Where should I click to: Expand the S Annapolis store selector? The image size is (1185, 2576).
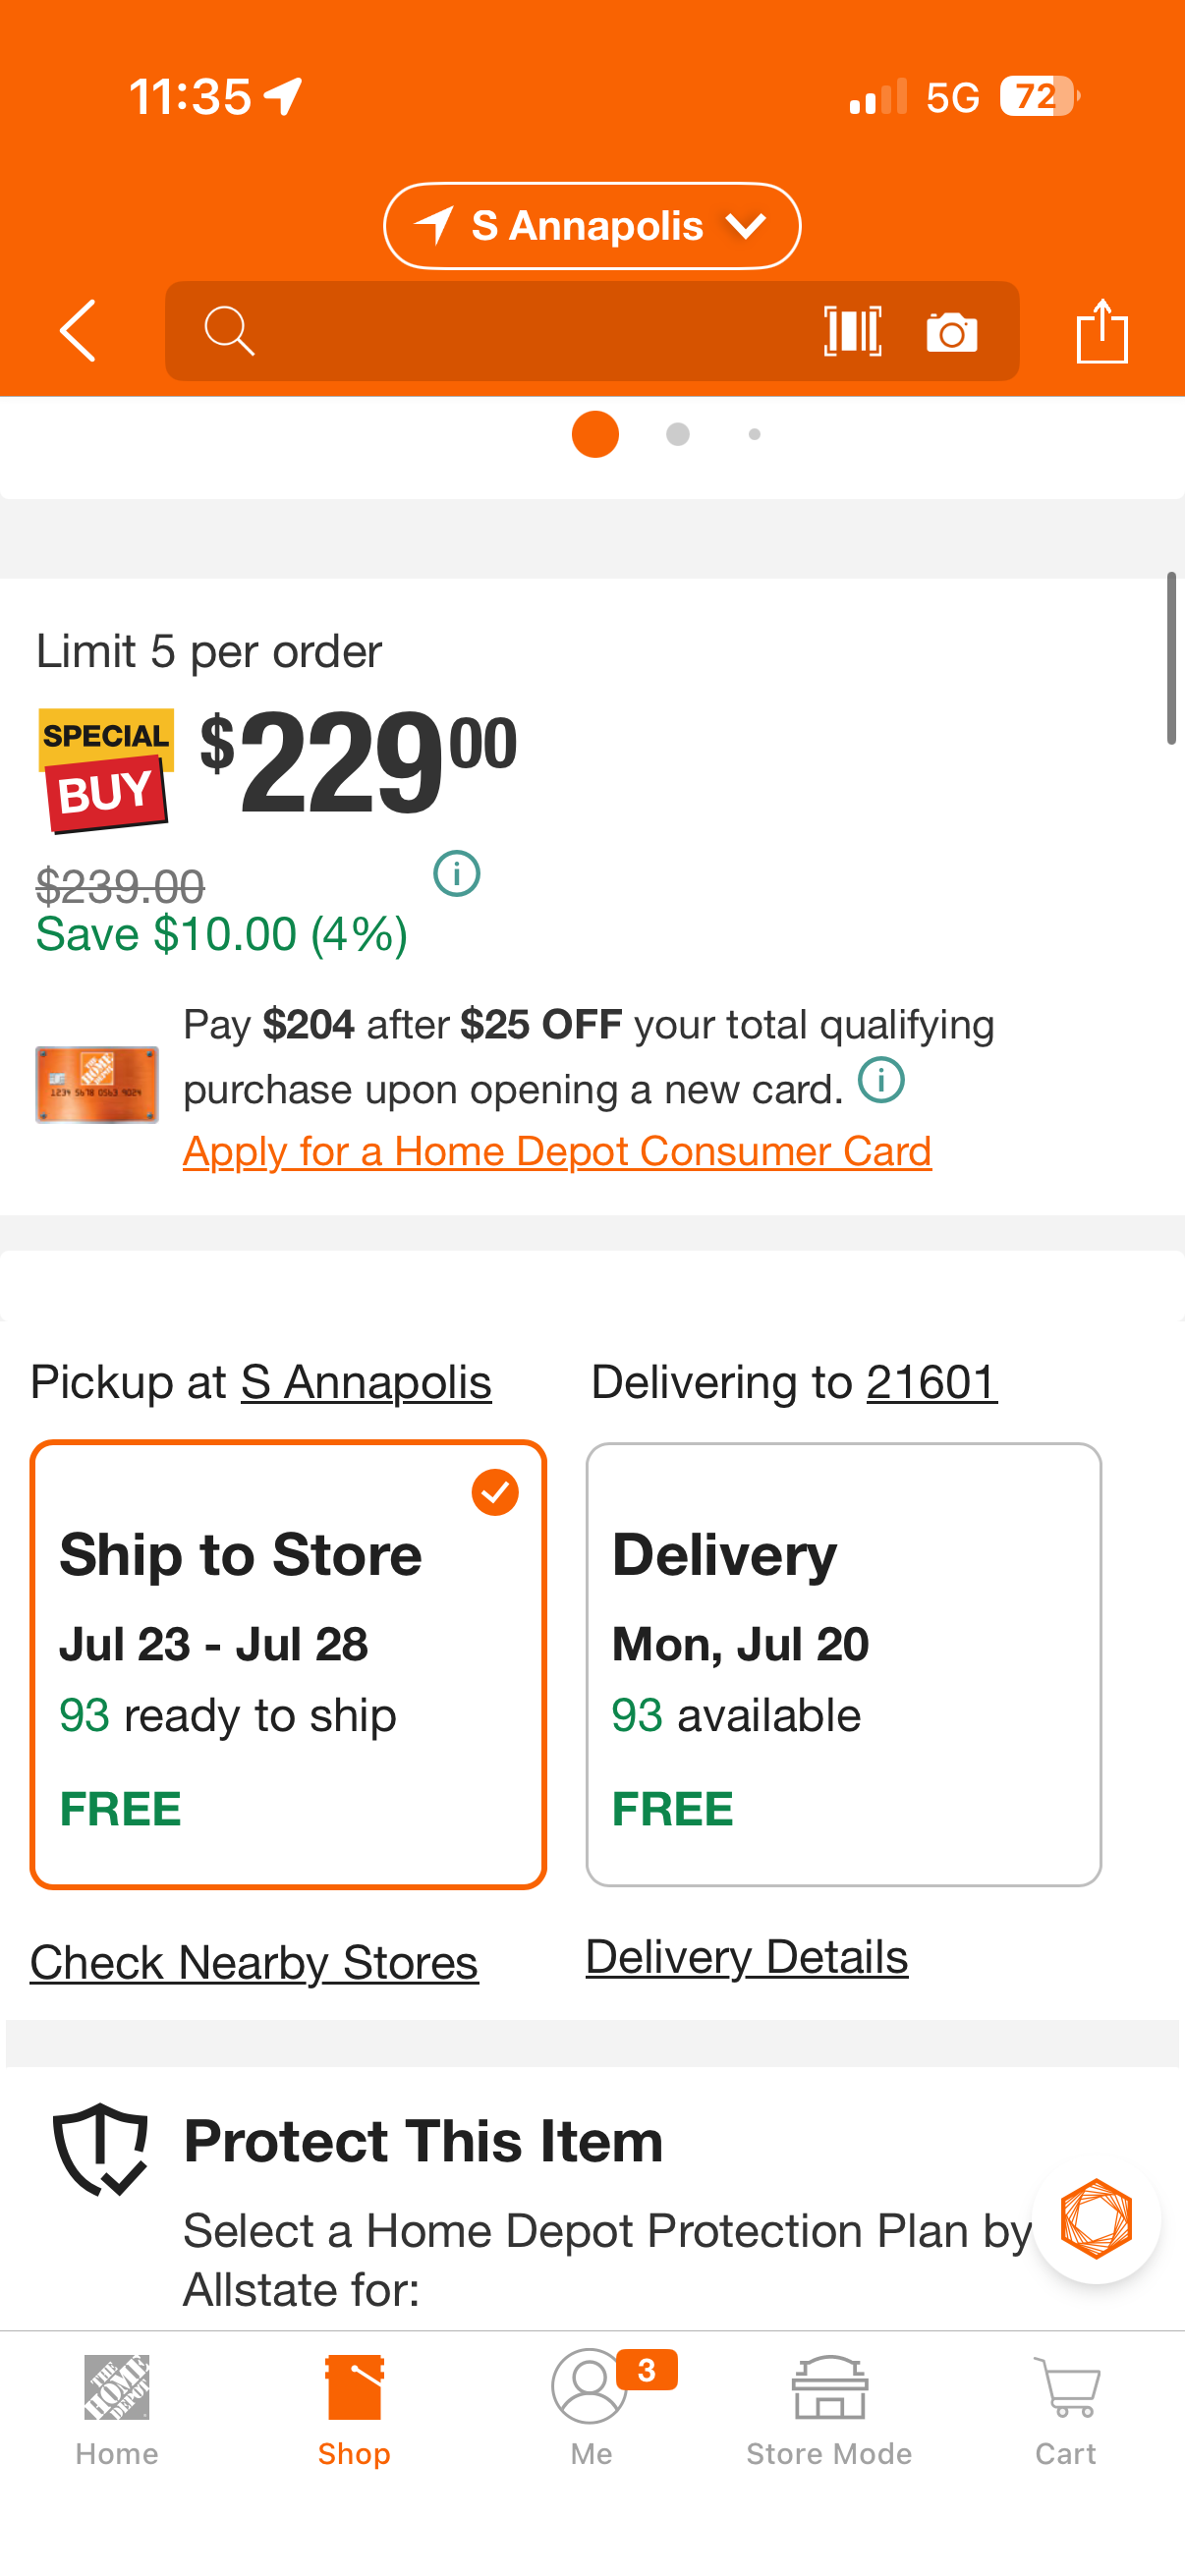(592, 226)
